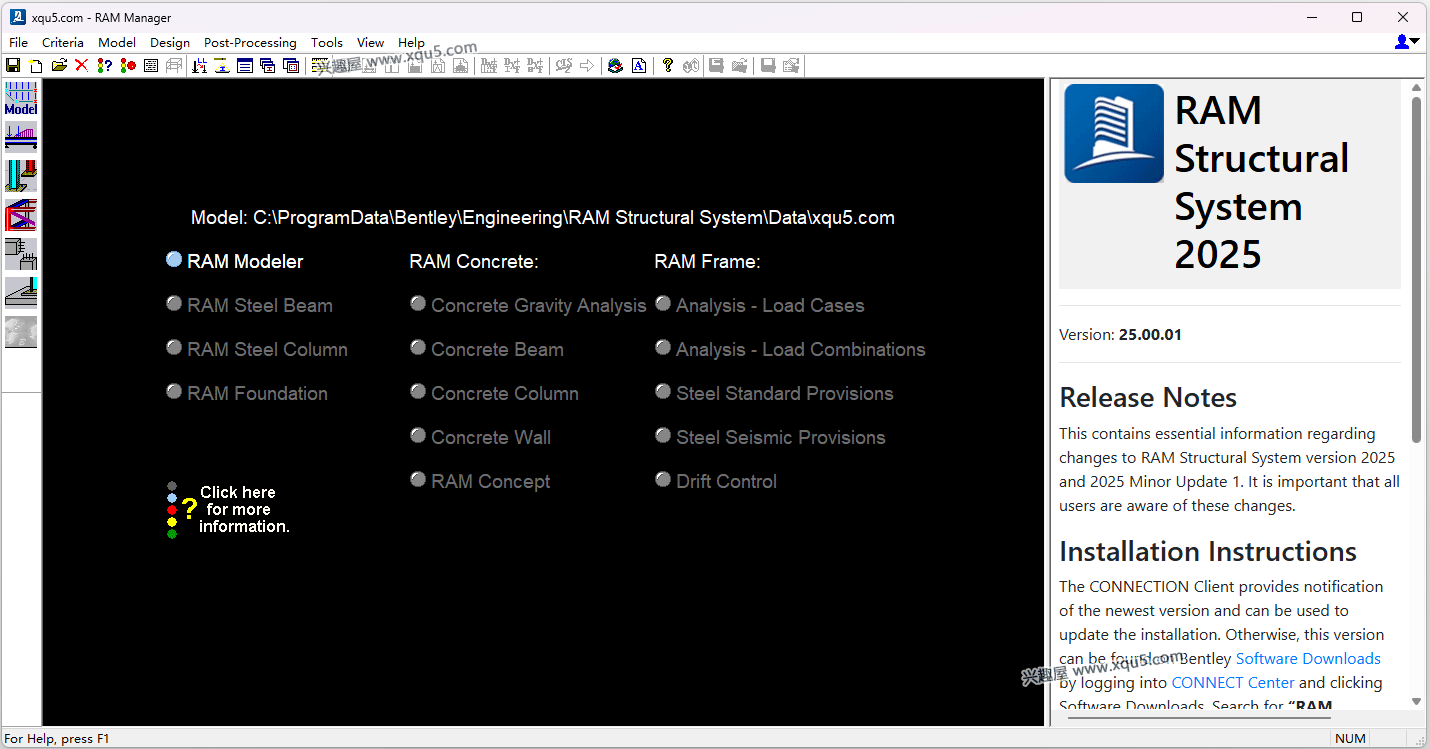The image size is (1430, 749).
Task: Click the NUM indicator in the status bar
Action: 1350,739
